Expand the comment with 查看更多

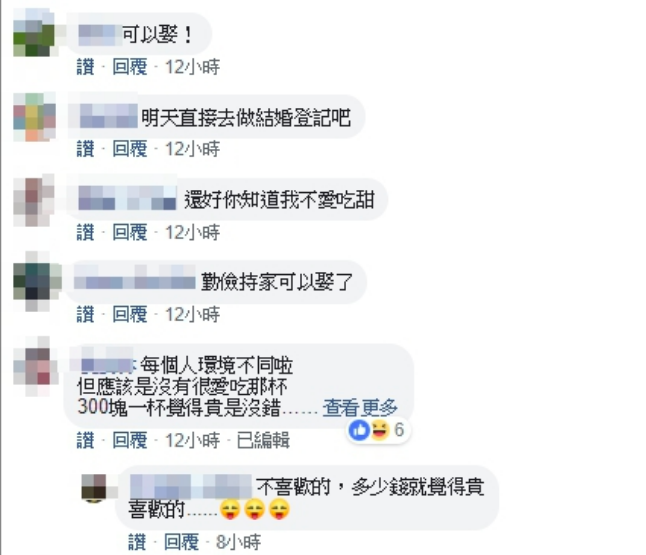coord(360,408)
